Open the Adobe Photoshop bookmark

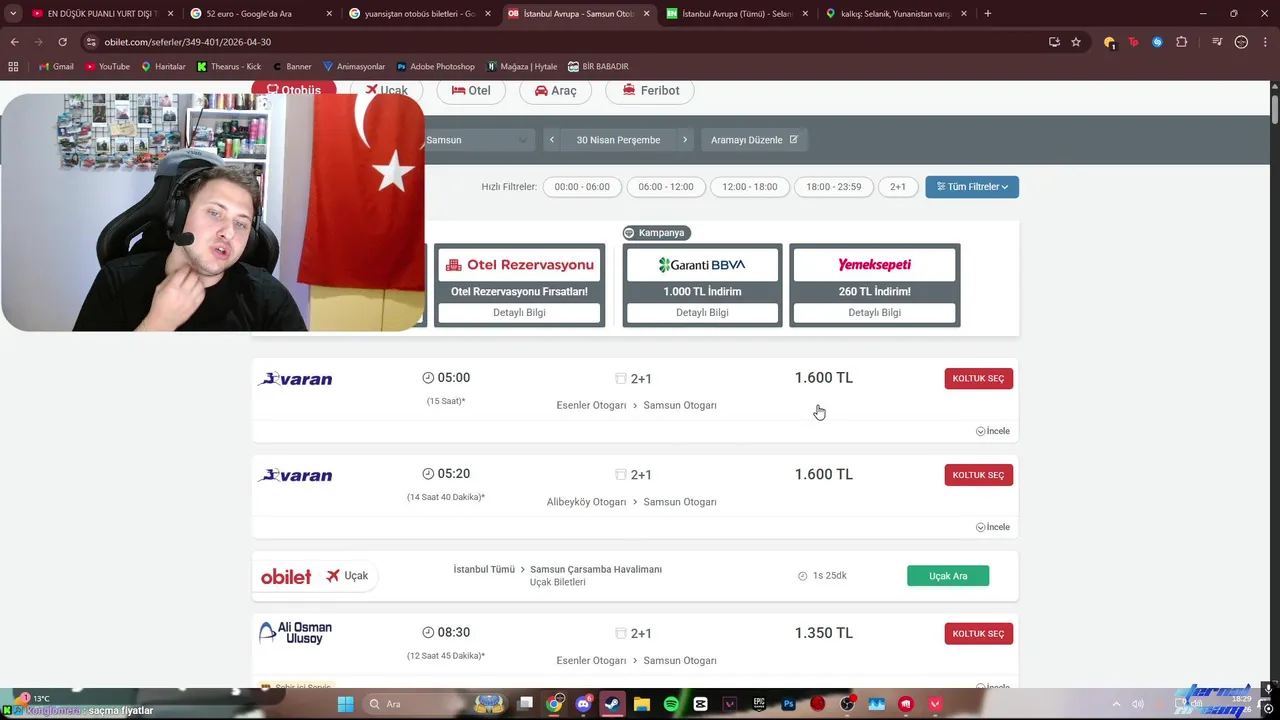tap(436, 67)
